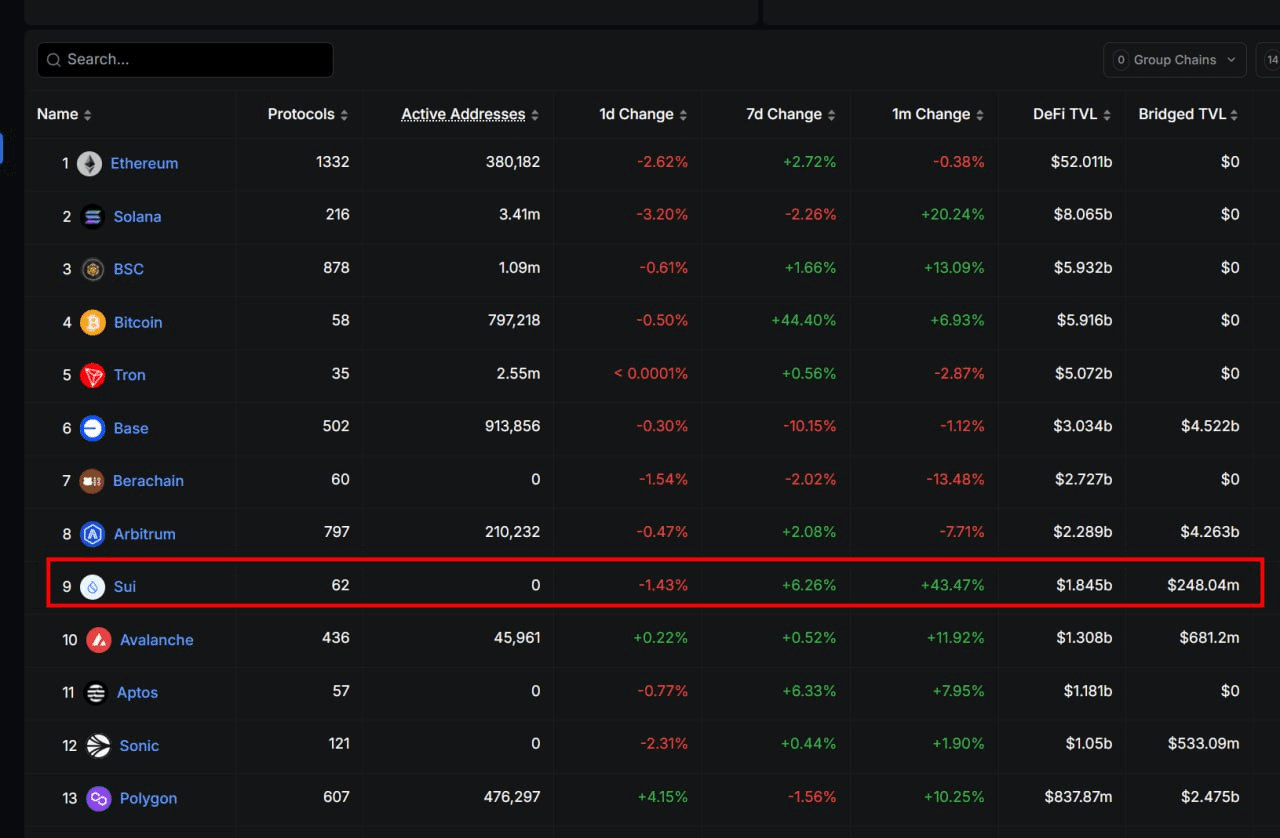Open the Berachain link
Image resolution: width=1280 pixels, height=838 pixels.
point(148,481)
